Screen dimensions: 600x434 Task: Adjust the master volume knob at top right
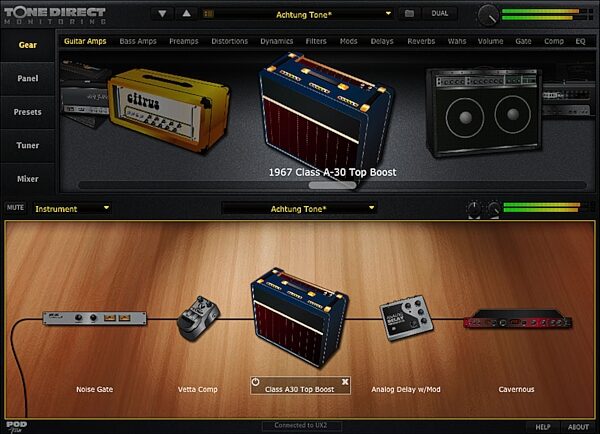point(488,16)
